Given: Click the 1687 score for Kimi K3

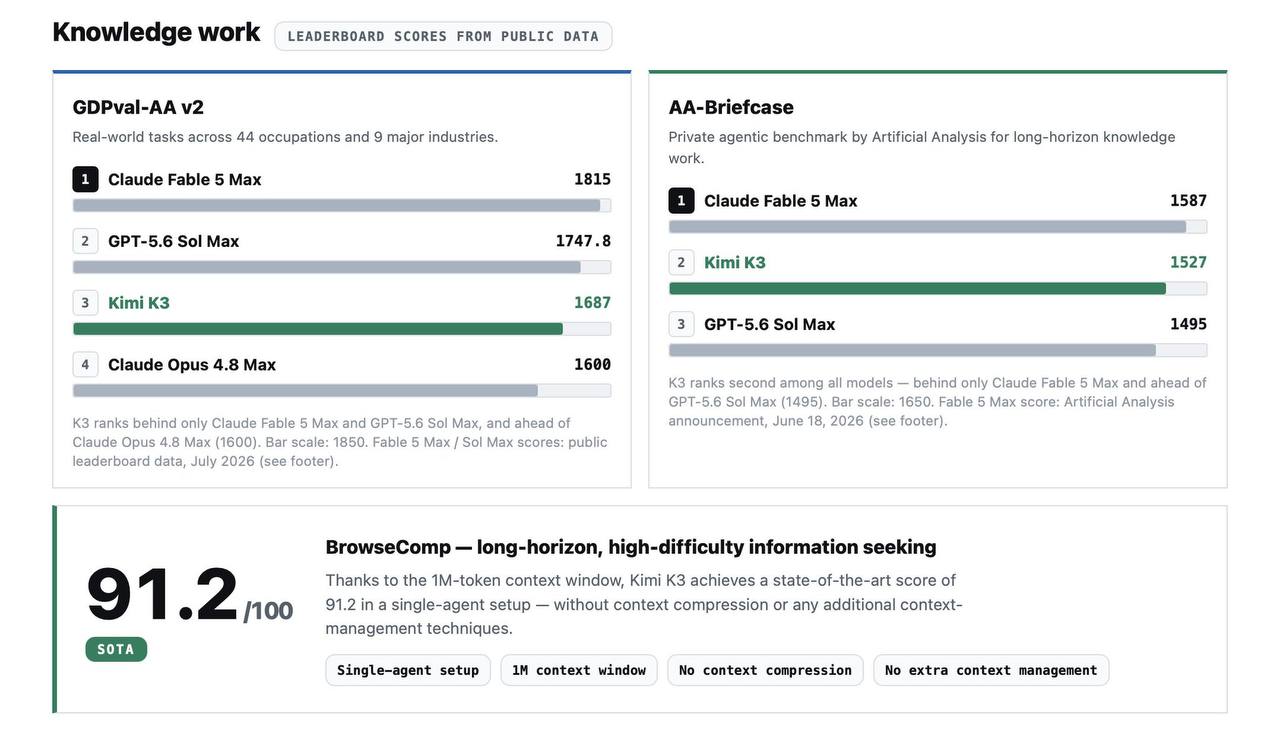Looking at the screenshot, I should (592, 303).
